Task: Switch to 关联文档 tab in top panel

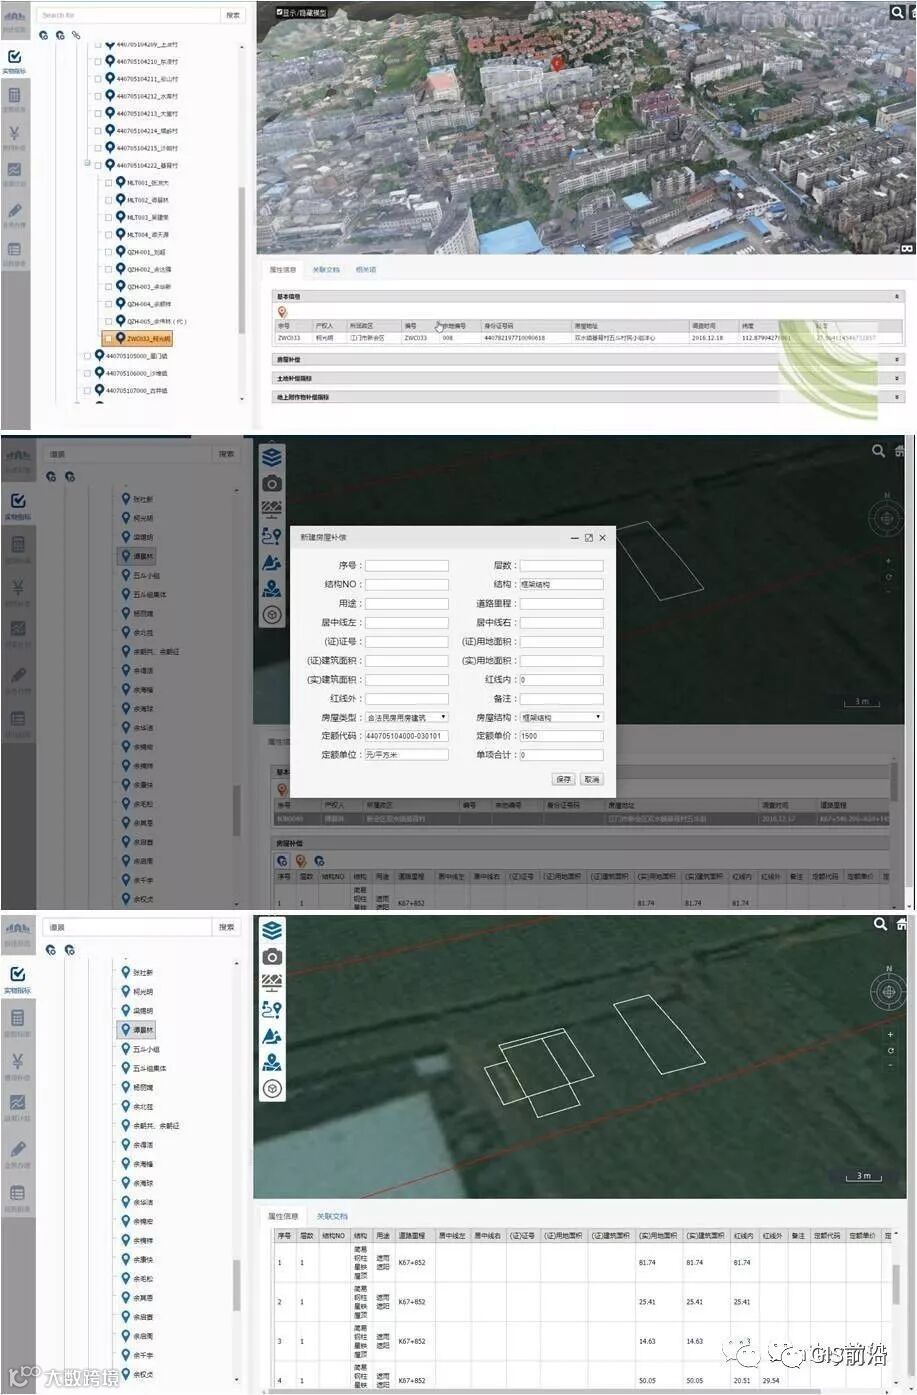Action: (x=326, y=270)
